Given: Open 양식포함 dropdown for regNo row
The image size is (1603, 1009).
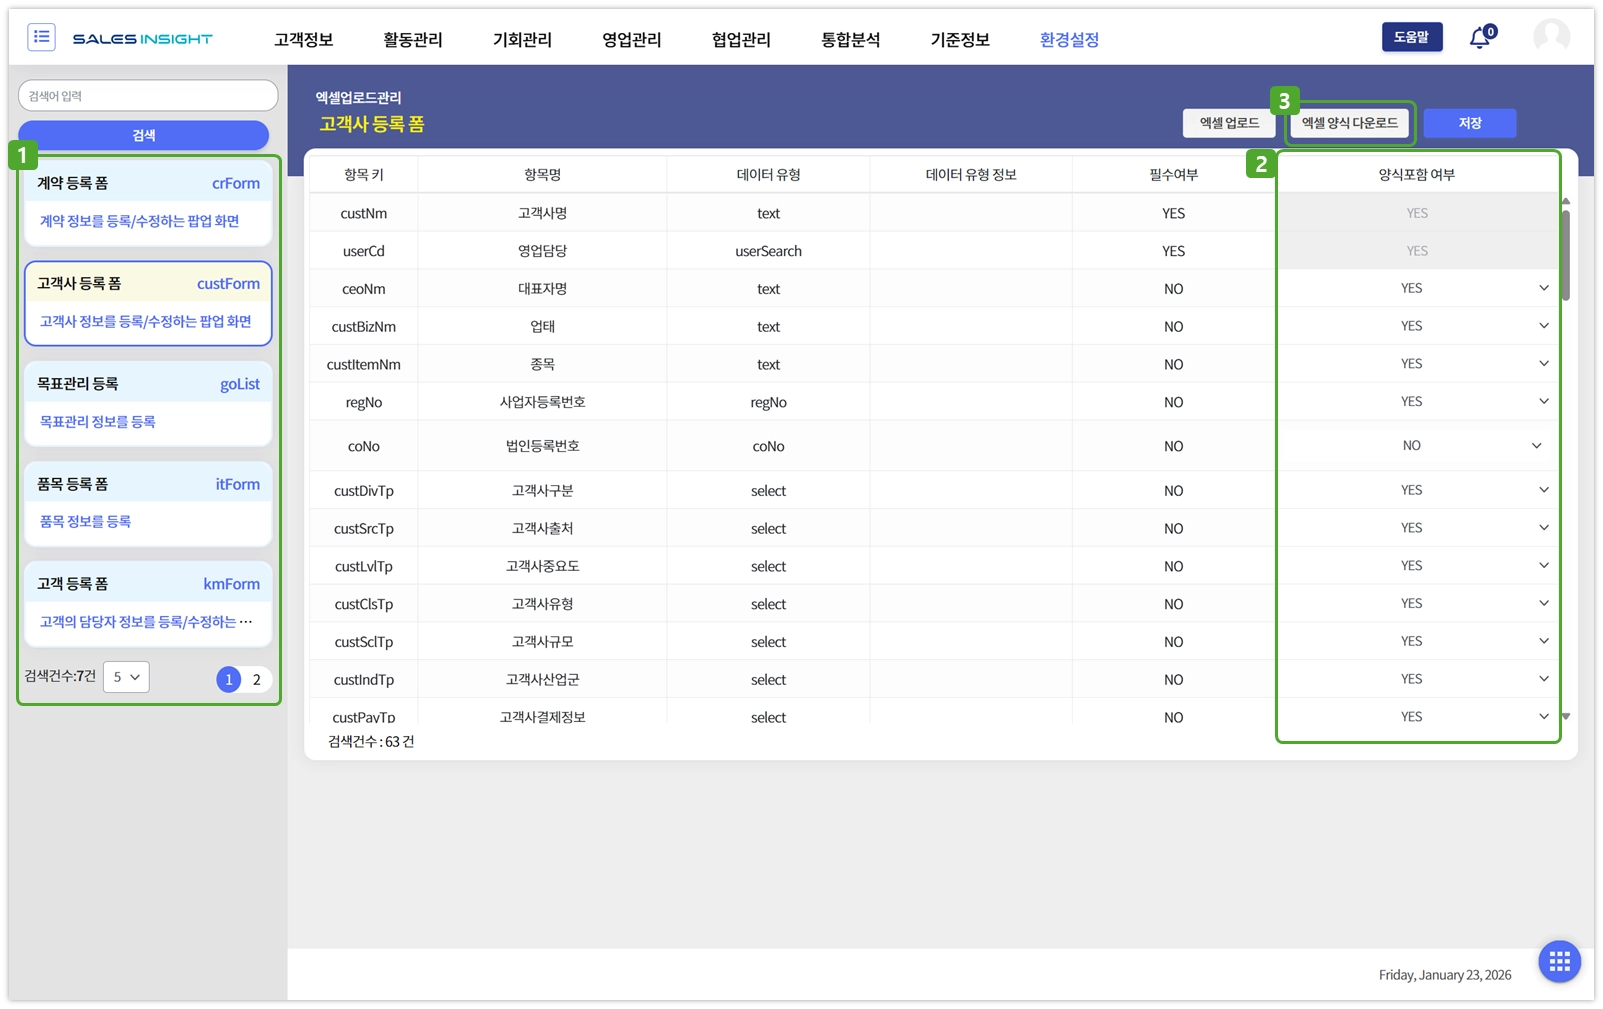Looking at the screenshot, I should pyautogui.click(x=1417, y=402).
